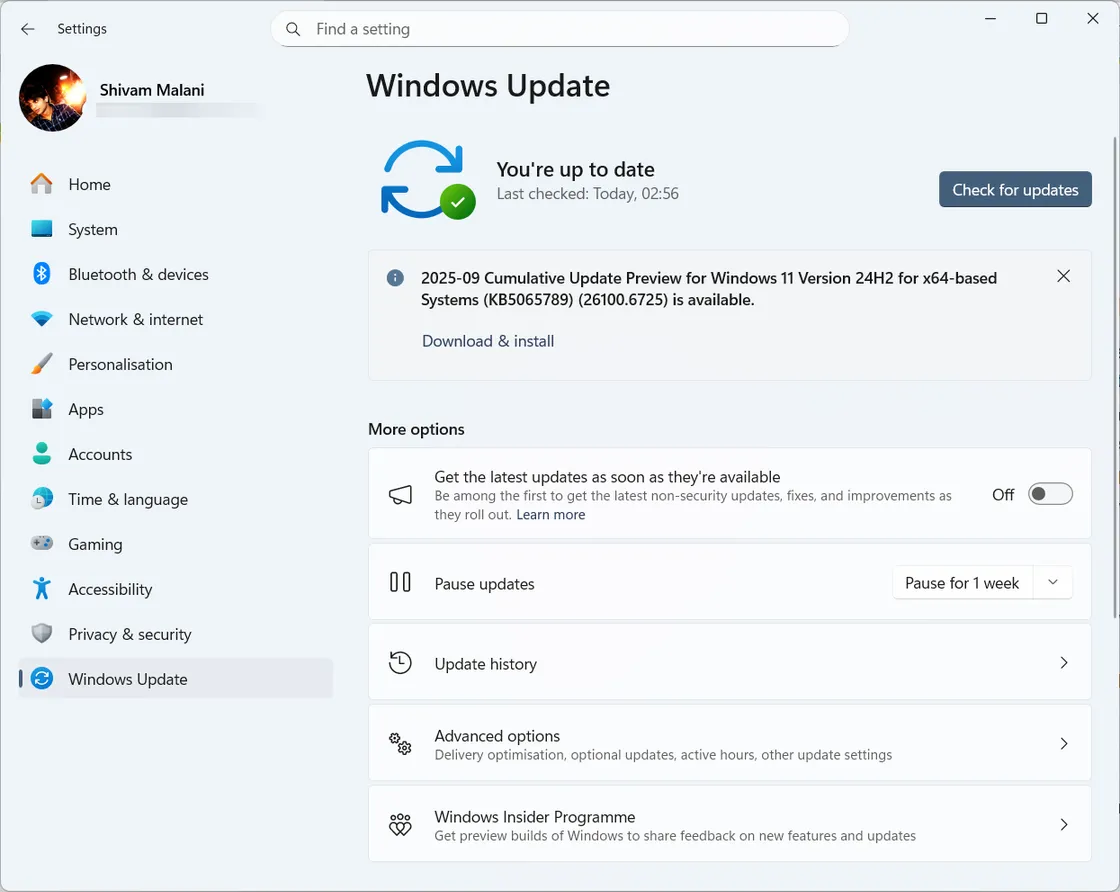Select the Privacy & security shield icon

(41, 634)
